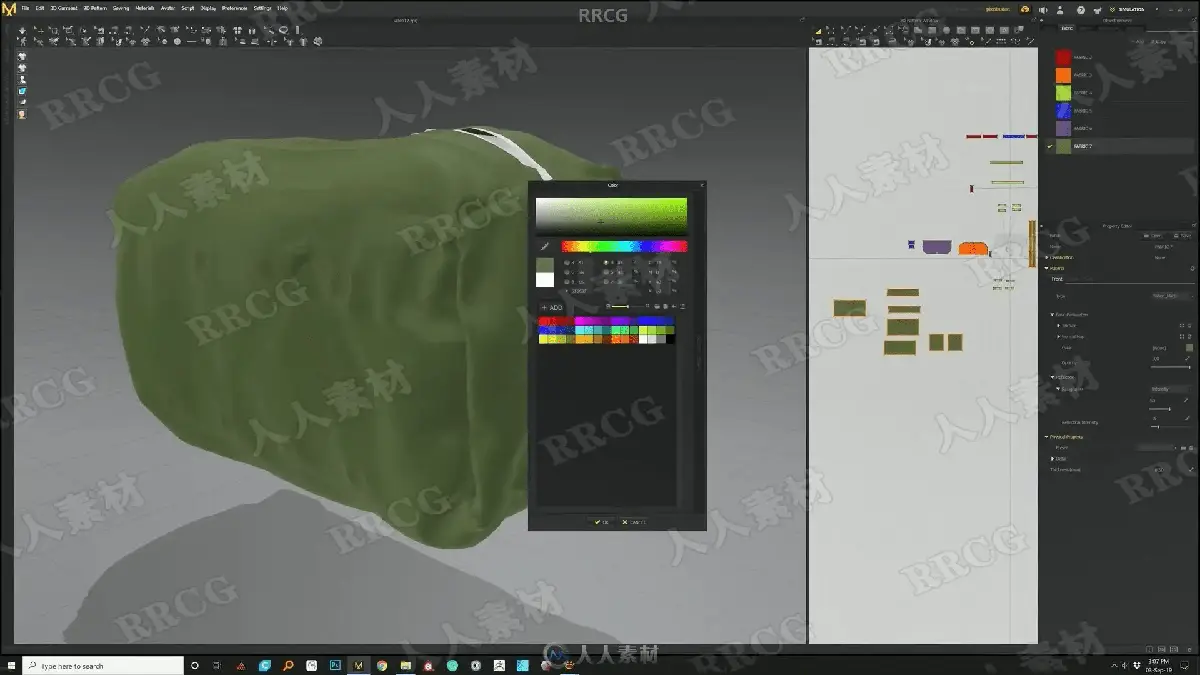Screen dimensions: 1200x675
Task: Open Chrome from the taskbar
Action: [381, 665]
